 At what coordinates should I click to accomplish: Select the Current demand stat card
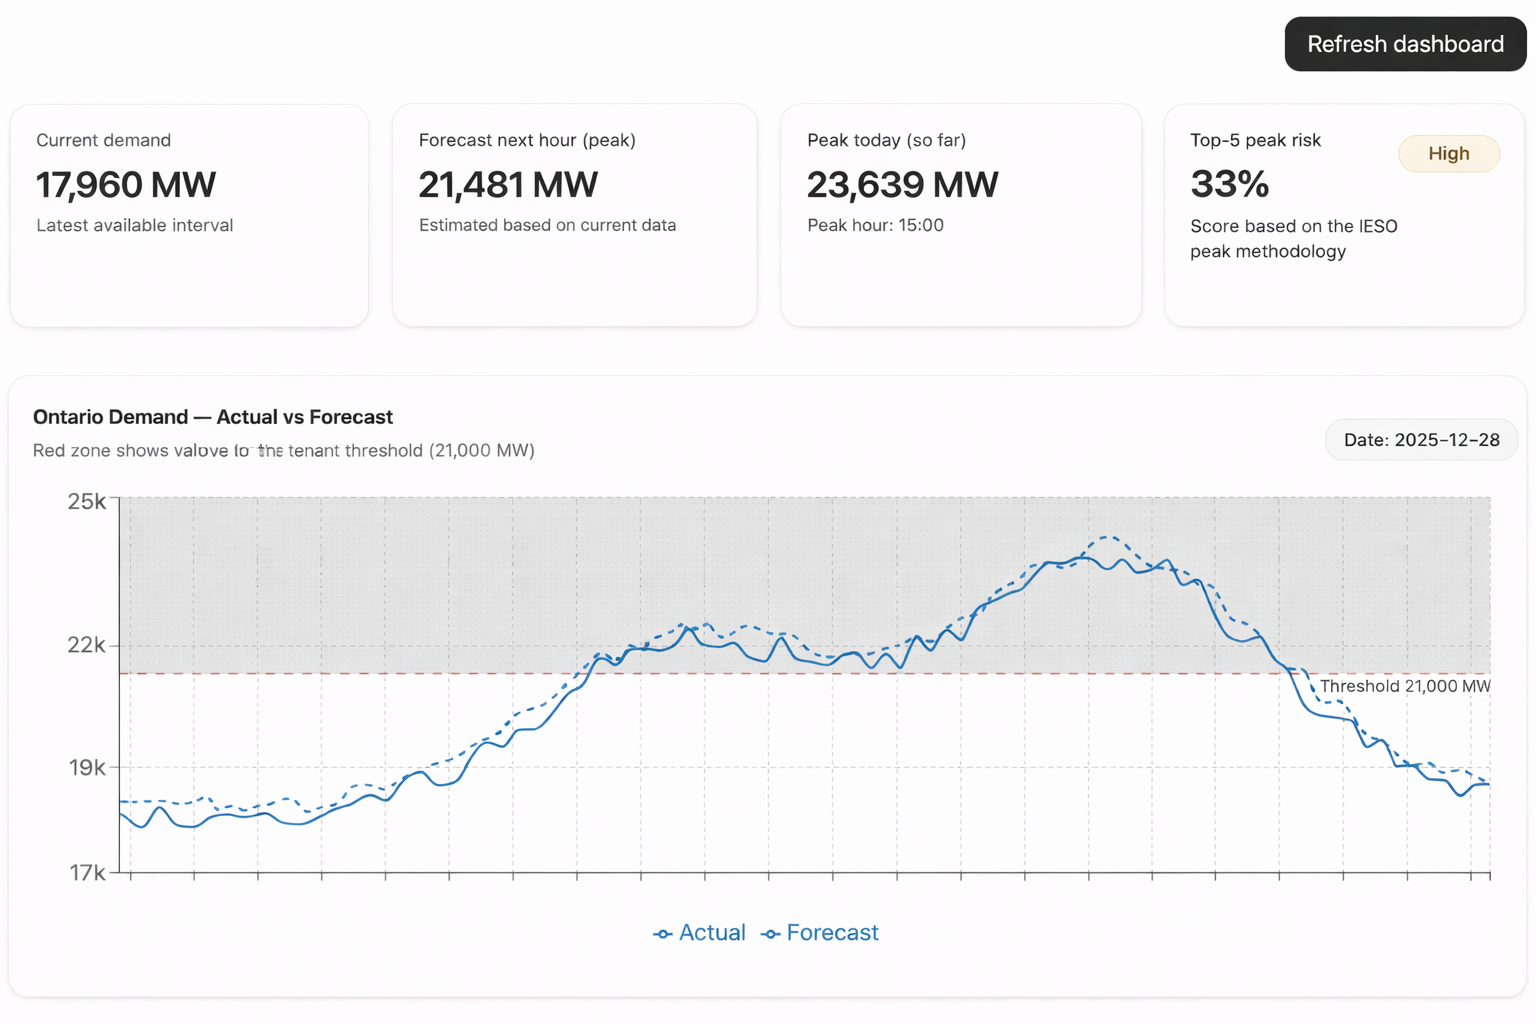188,214
